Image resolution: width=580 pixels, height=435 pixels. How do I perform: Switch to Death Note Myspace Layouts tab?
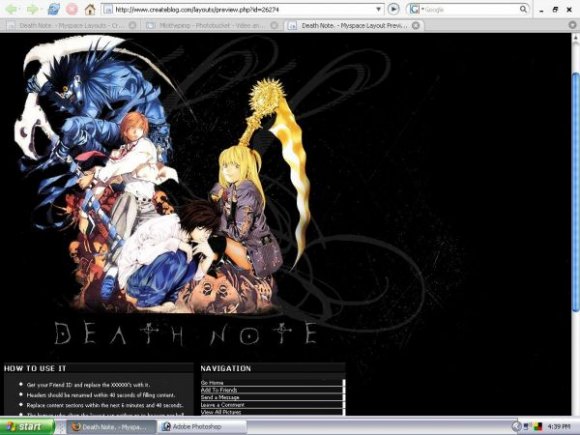click(x=71, y=25)
